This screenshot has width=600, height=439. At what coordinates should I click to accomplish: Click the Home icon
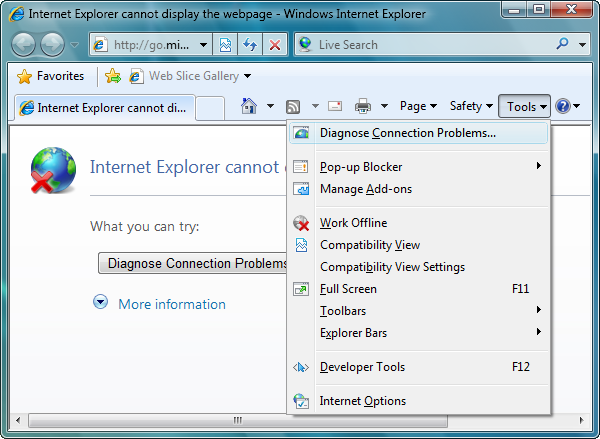click(249, 106)
